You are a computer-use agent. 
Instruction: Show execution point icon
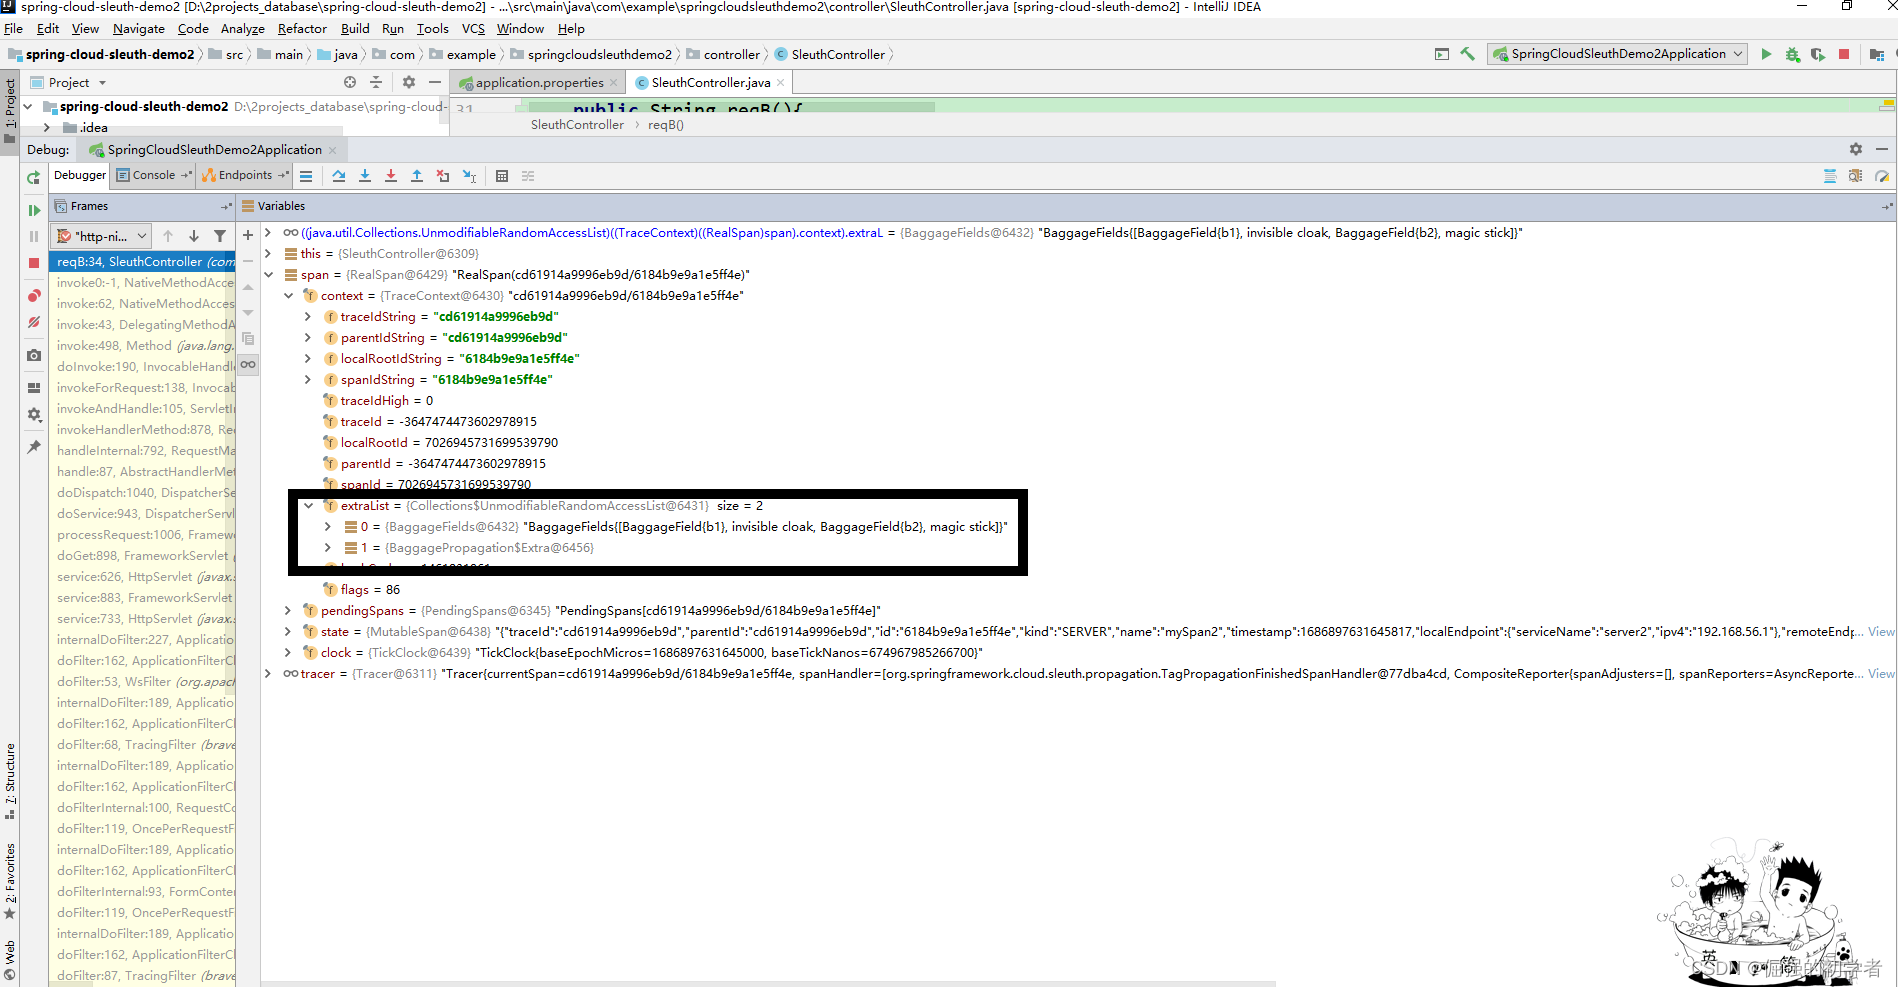coord(306,176)
